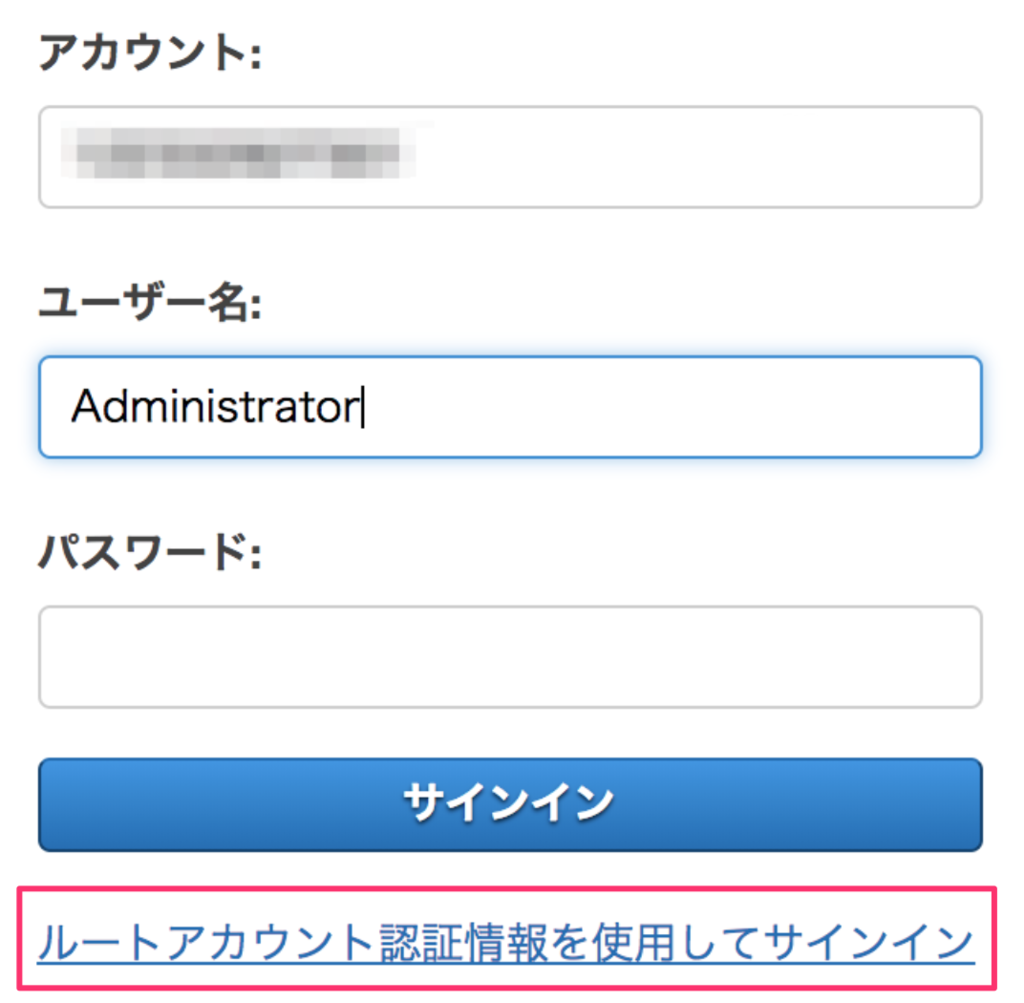
Task: Click the account credentials input box
Action: 510,156
